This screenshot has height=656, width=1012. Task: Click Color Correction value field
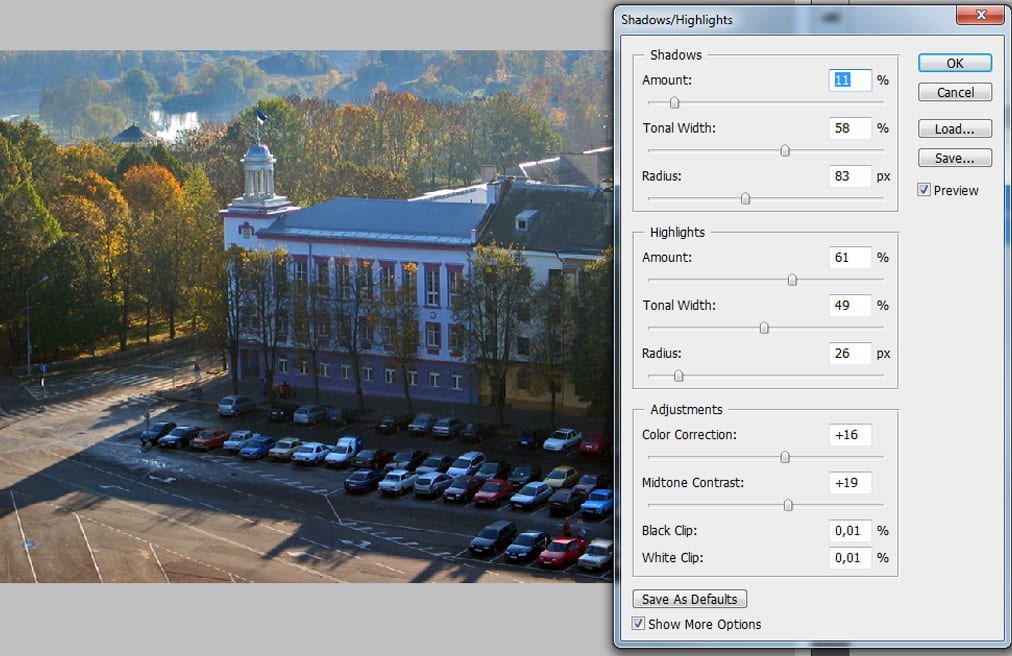[849, 435]
